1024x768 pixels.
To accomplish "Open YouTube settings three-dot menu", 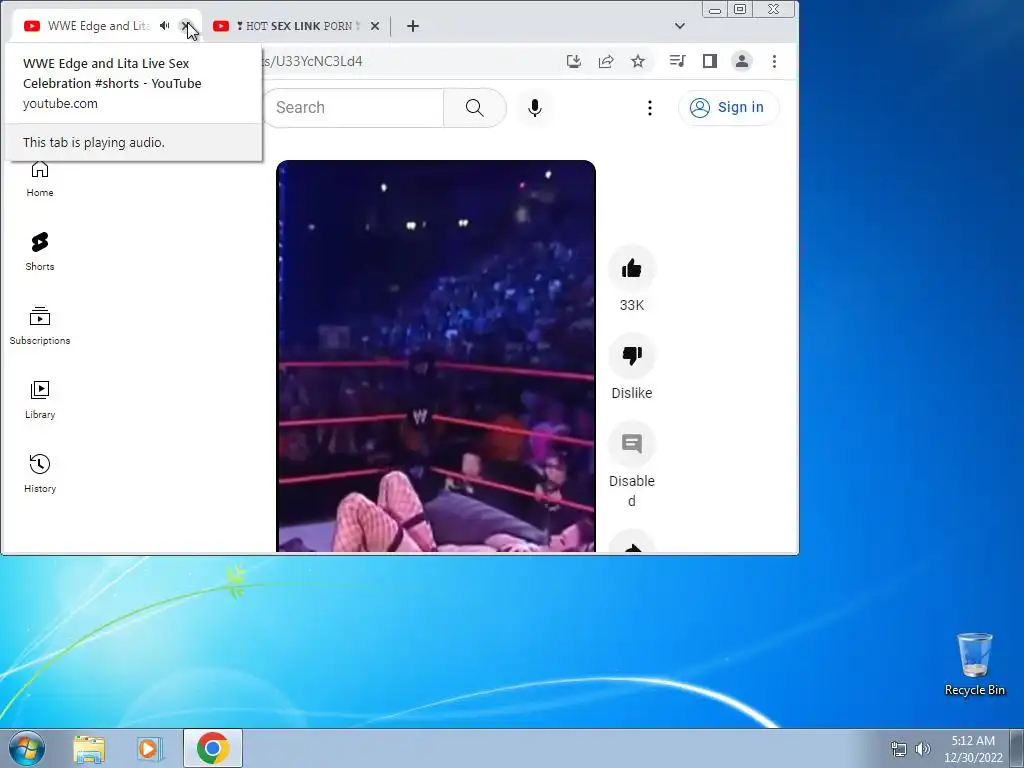I will [x=649, y=108].
